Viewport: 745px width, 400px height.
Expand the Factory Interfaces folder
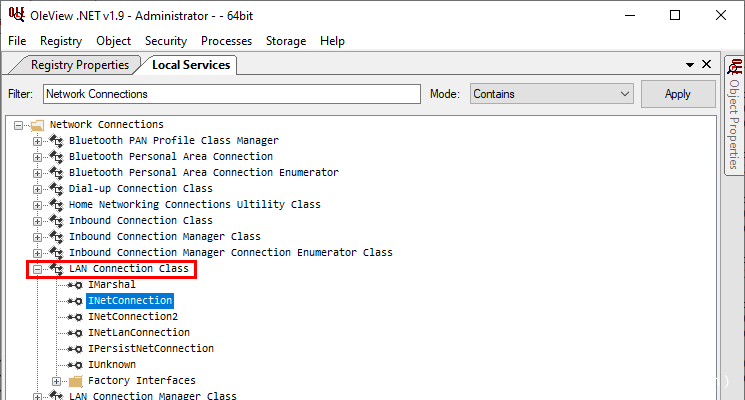(57, 381)
